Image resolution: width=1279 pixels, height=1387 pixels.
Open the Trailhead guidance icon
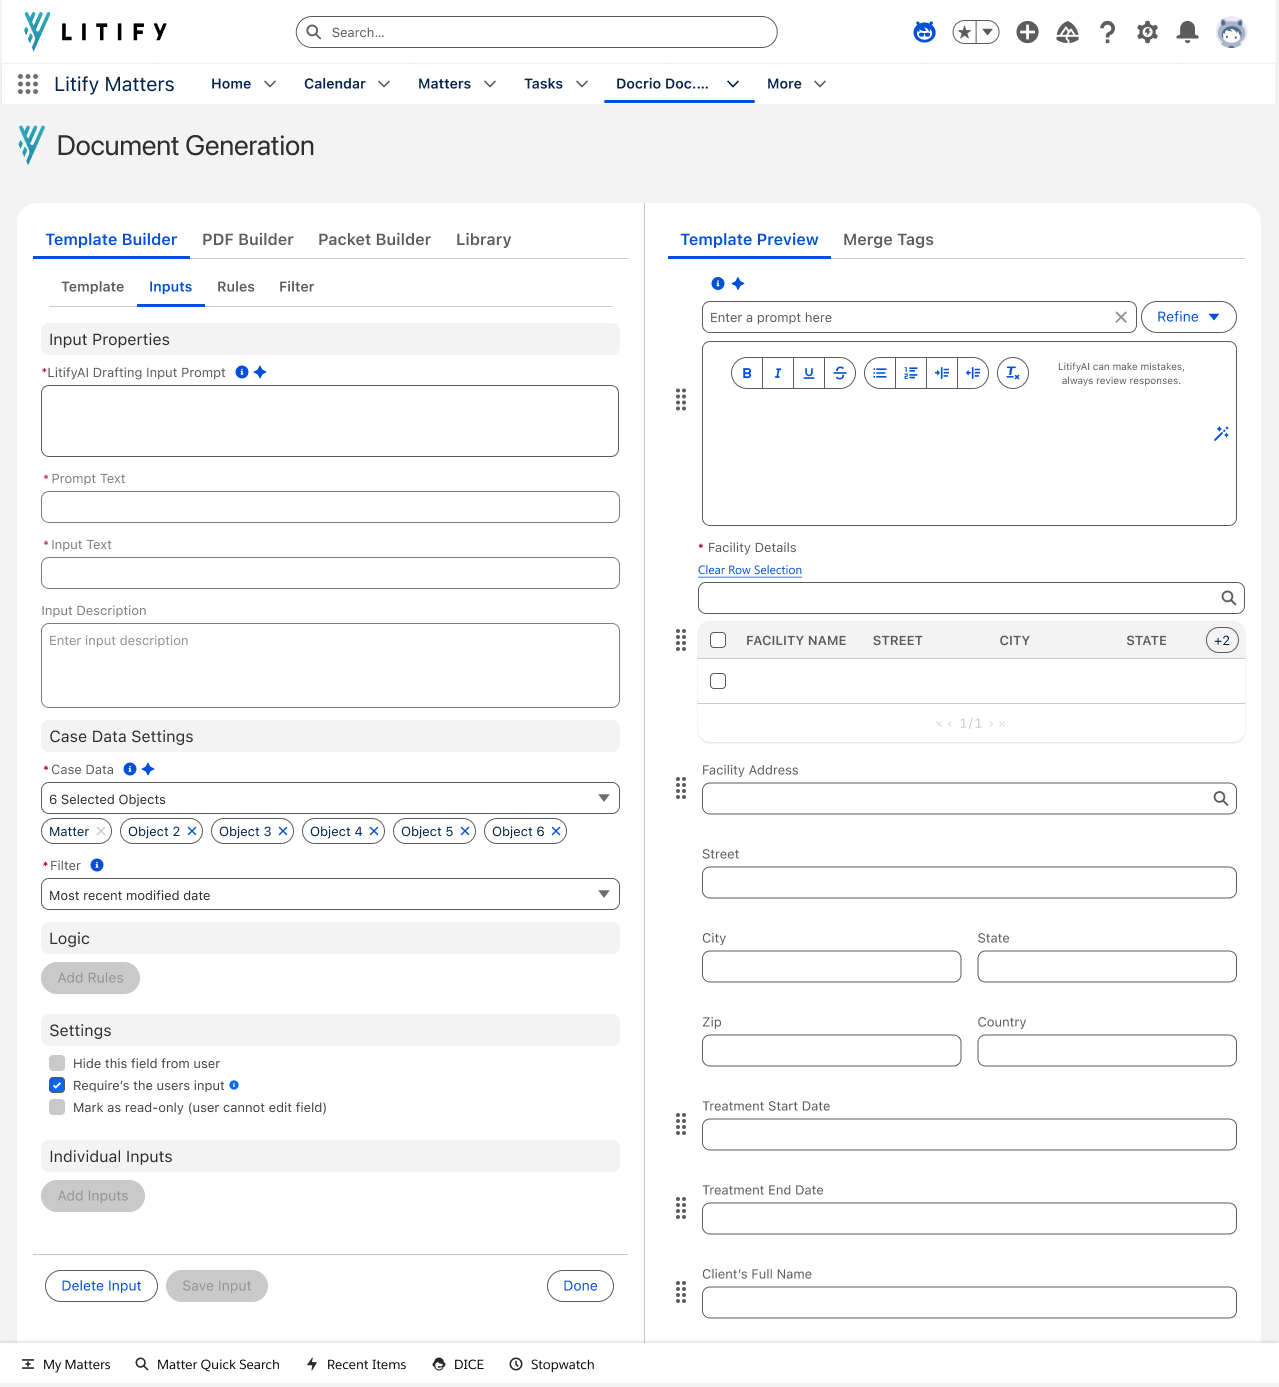coord(1067,32)
